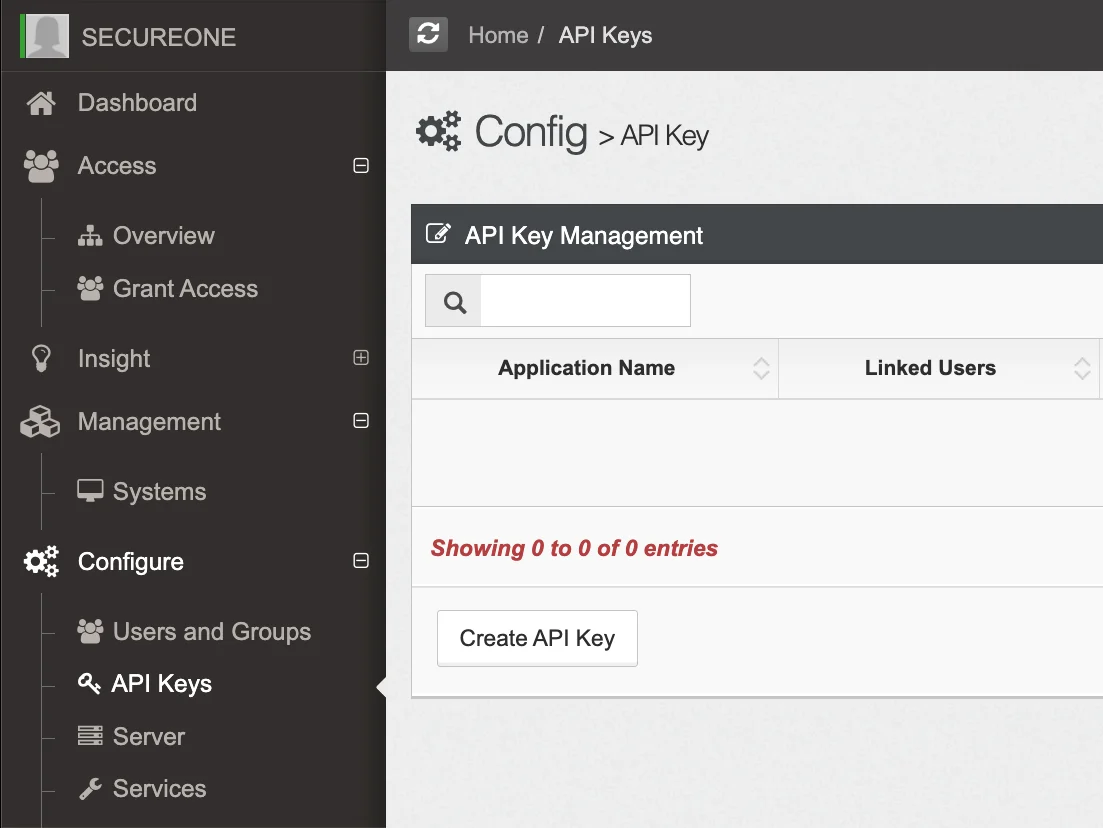Click the Grant Access users icon
The width and height of the screenshot is (1103, 828).
click(90, 288)
